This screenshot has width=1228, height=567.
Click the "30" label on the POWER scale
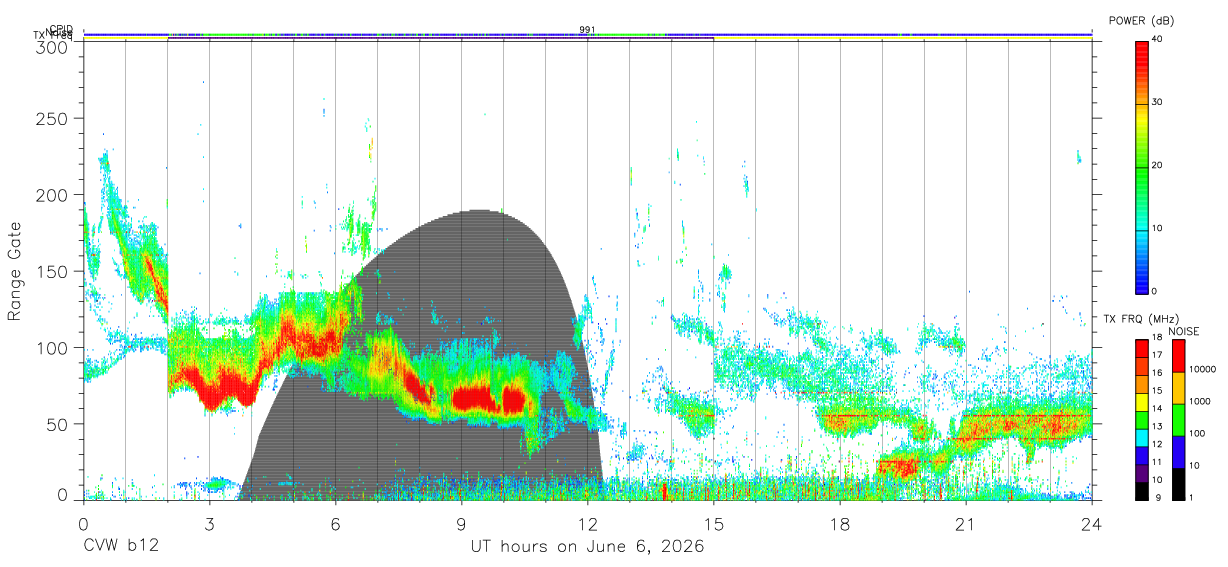coord(1157,102)
